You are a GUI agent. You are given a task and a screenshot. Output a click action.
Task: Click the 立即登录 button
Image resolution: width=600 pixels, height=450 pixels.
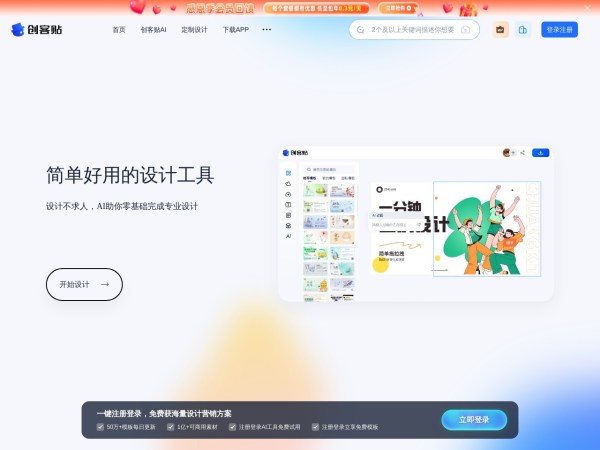tap(474, 420)
